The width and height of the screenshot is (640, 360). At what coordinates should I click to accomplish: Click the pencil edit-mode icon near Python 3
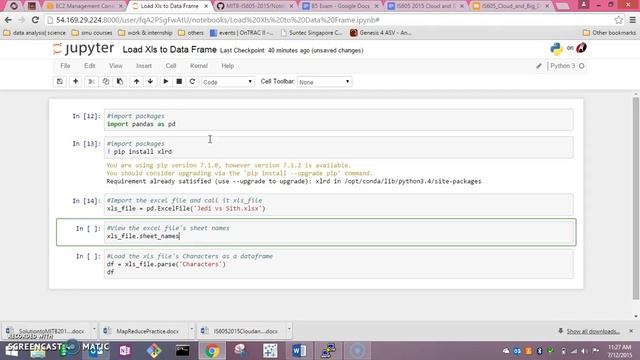click(539, 66)
